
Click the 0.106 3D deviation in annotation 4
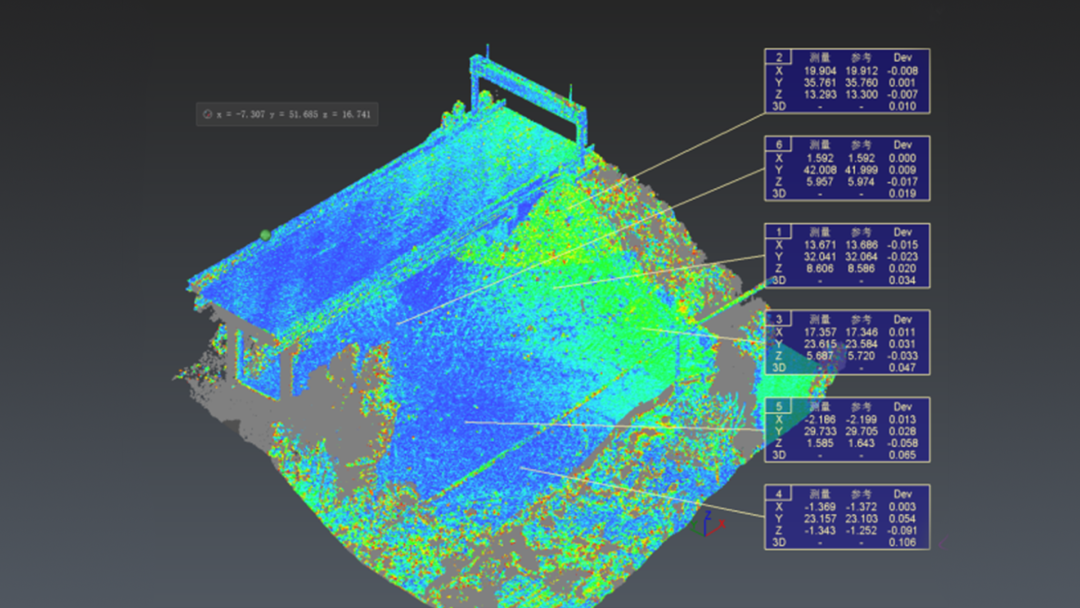(x=903, y=543)
